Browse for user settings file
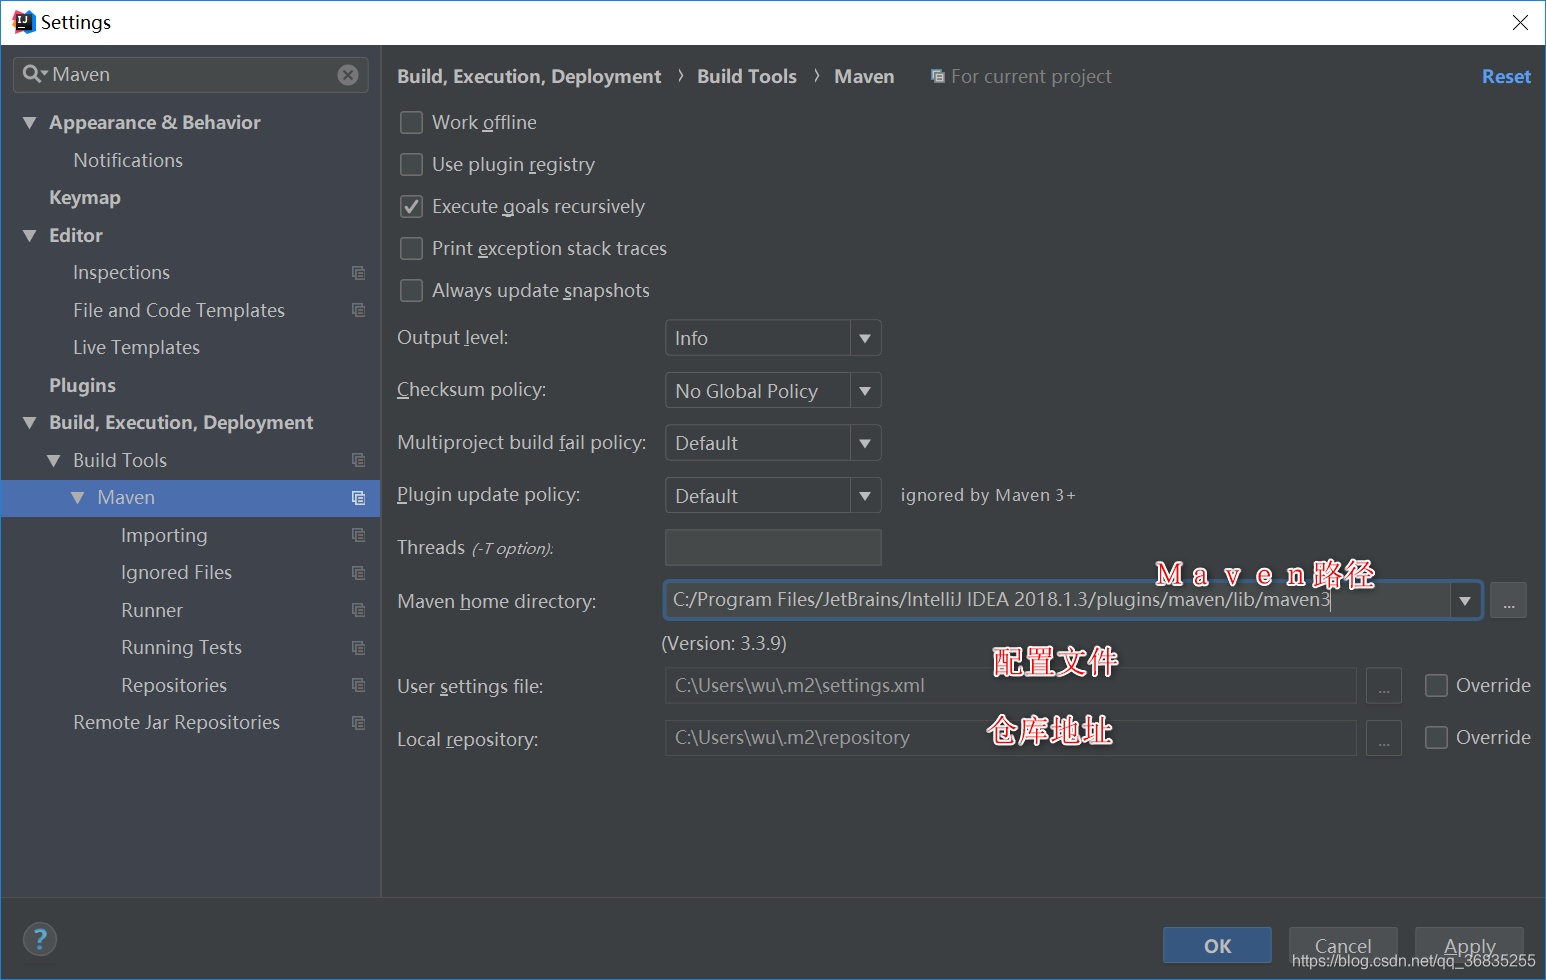The image size is (1546, 980). (1384, 686)
